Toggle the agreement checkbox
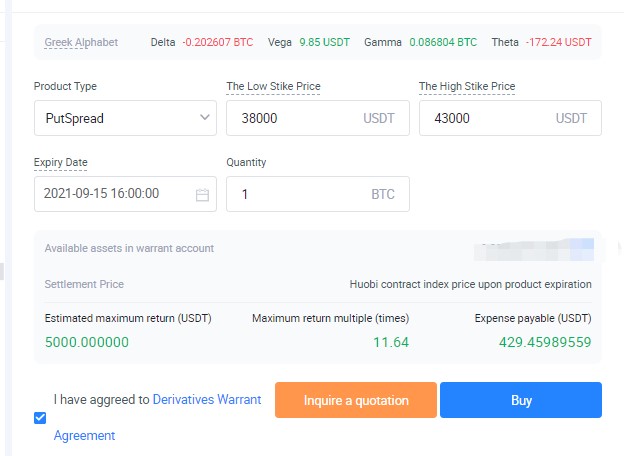624x456 pixels. pyautogui.click(x=40, y=418)
